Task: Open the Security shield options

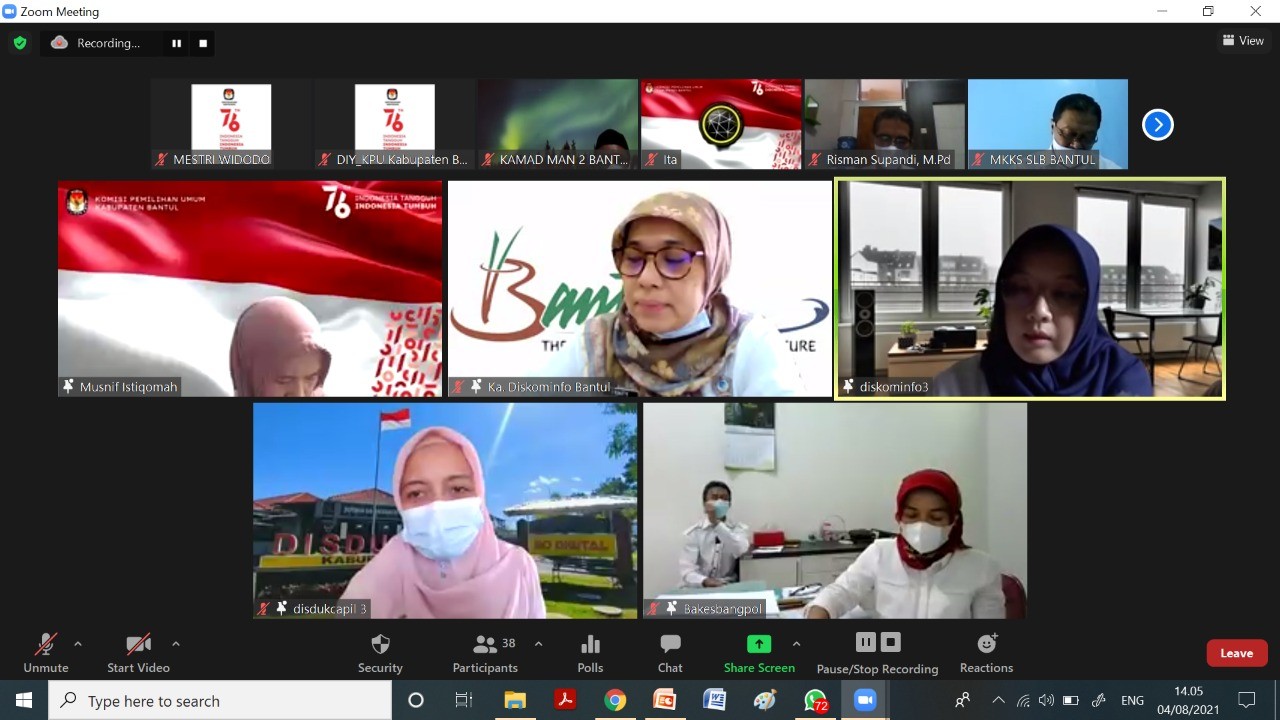Action: [380, 652]
